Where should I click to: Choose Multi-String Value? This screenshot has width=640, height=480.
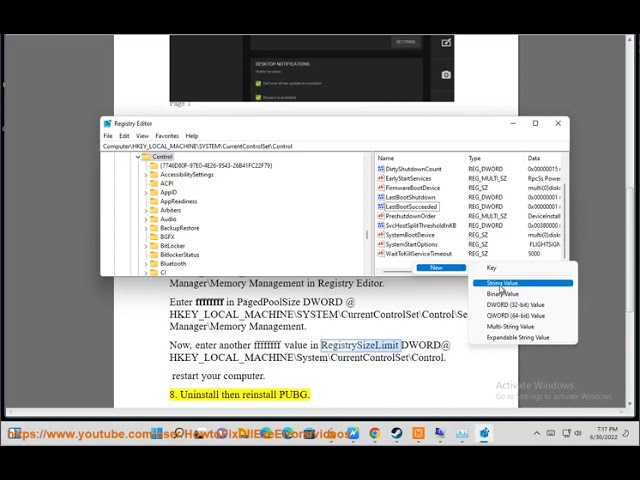[x=523, y=327]
